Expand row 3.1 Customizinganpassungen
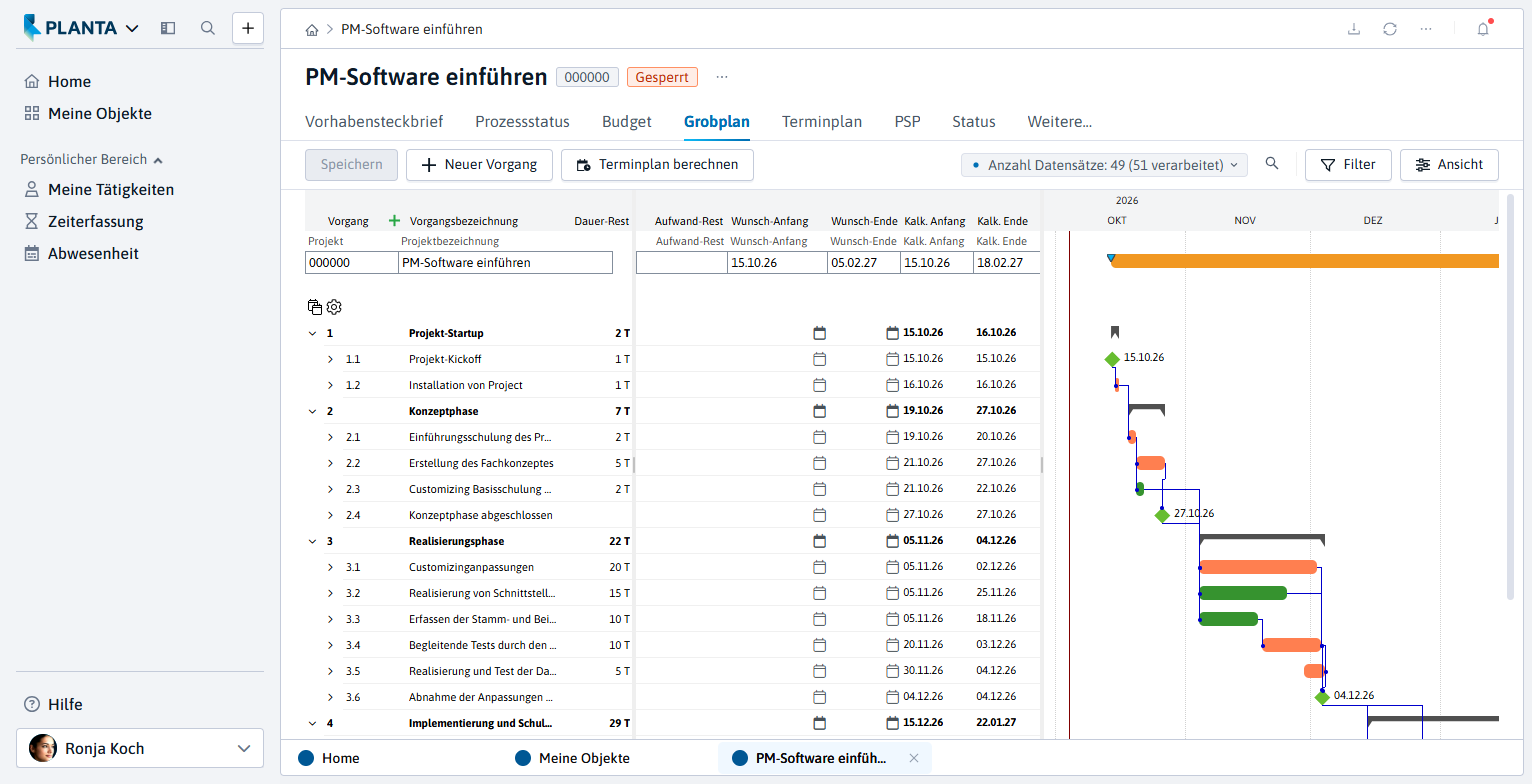 click(331, 567)
